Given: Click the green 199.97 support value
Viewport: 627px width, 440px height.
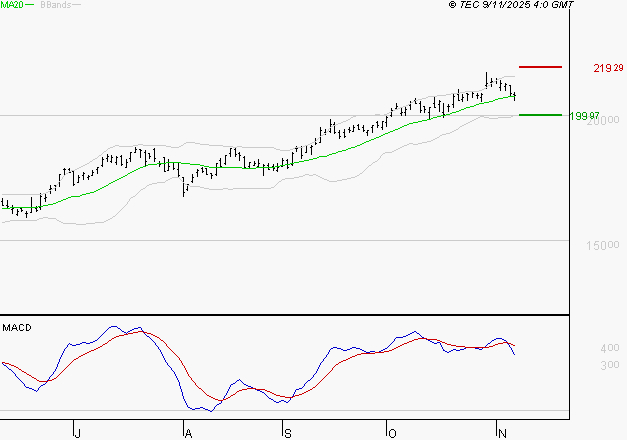Looking at the screenshot, I should coord(584,116).
